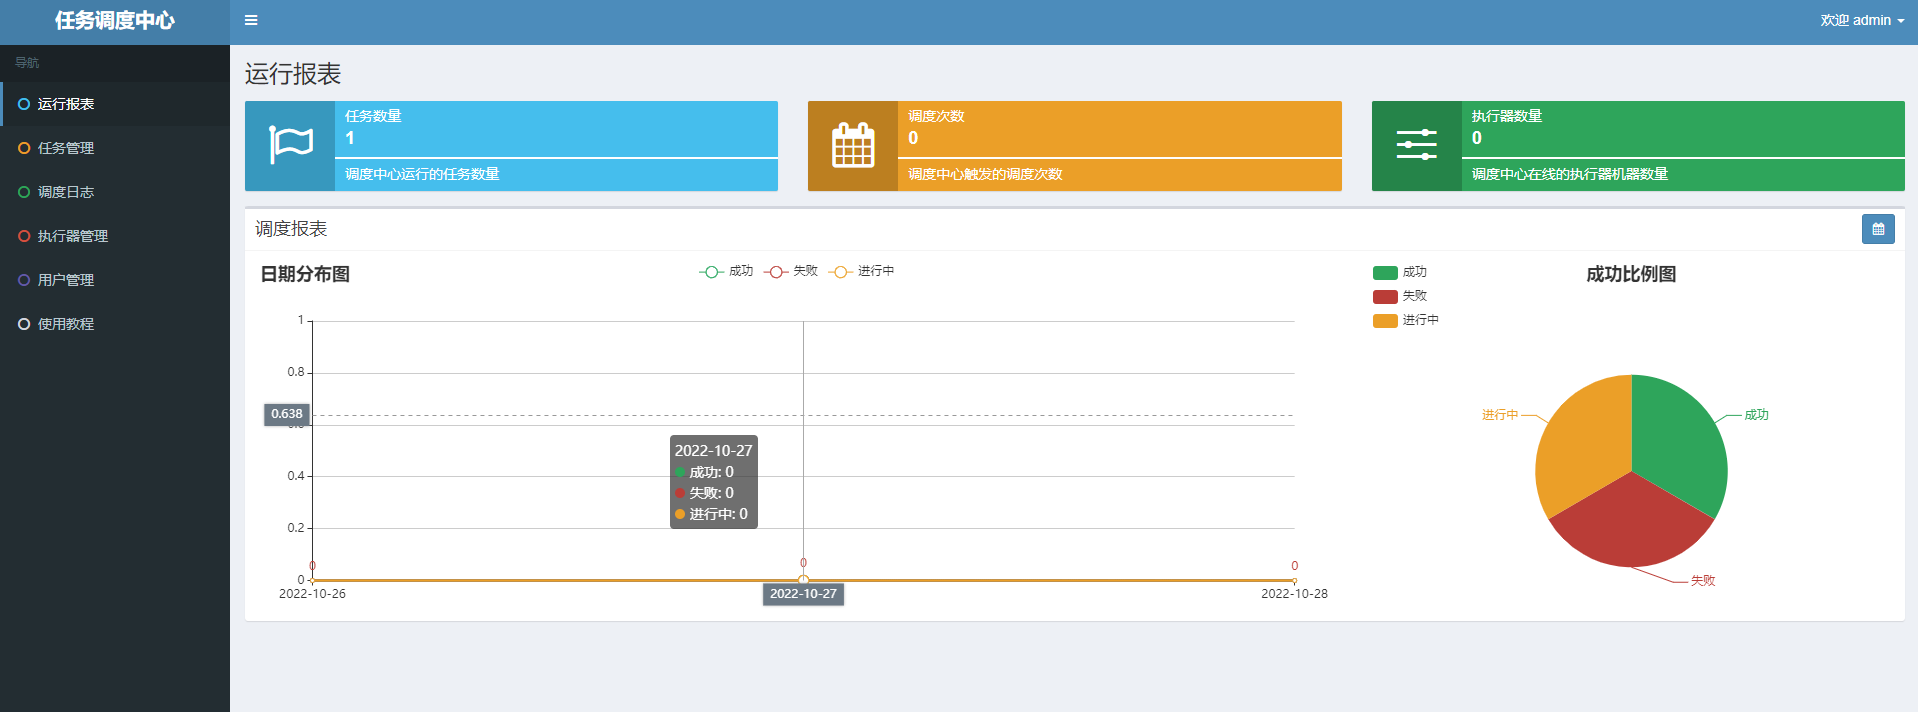Open the date range calendar button
Screen dimensions: 1918x712
coord(1877,229)
